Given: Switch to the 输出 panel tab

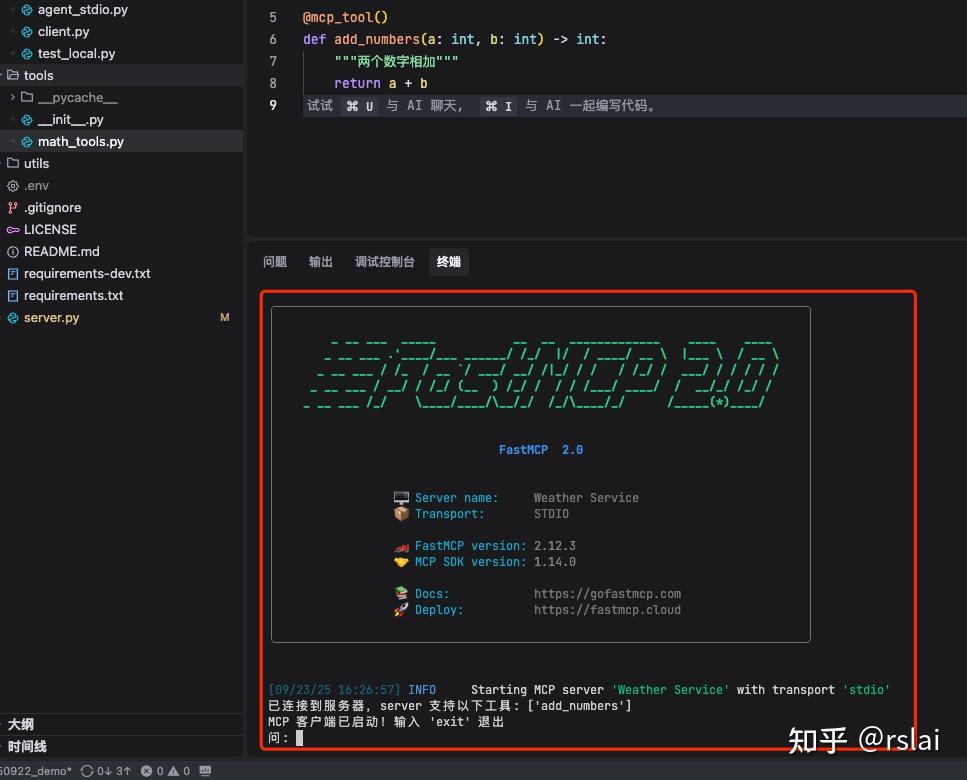Looking at the screenshot, I should pyautogui.click(x=321, y=261).
